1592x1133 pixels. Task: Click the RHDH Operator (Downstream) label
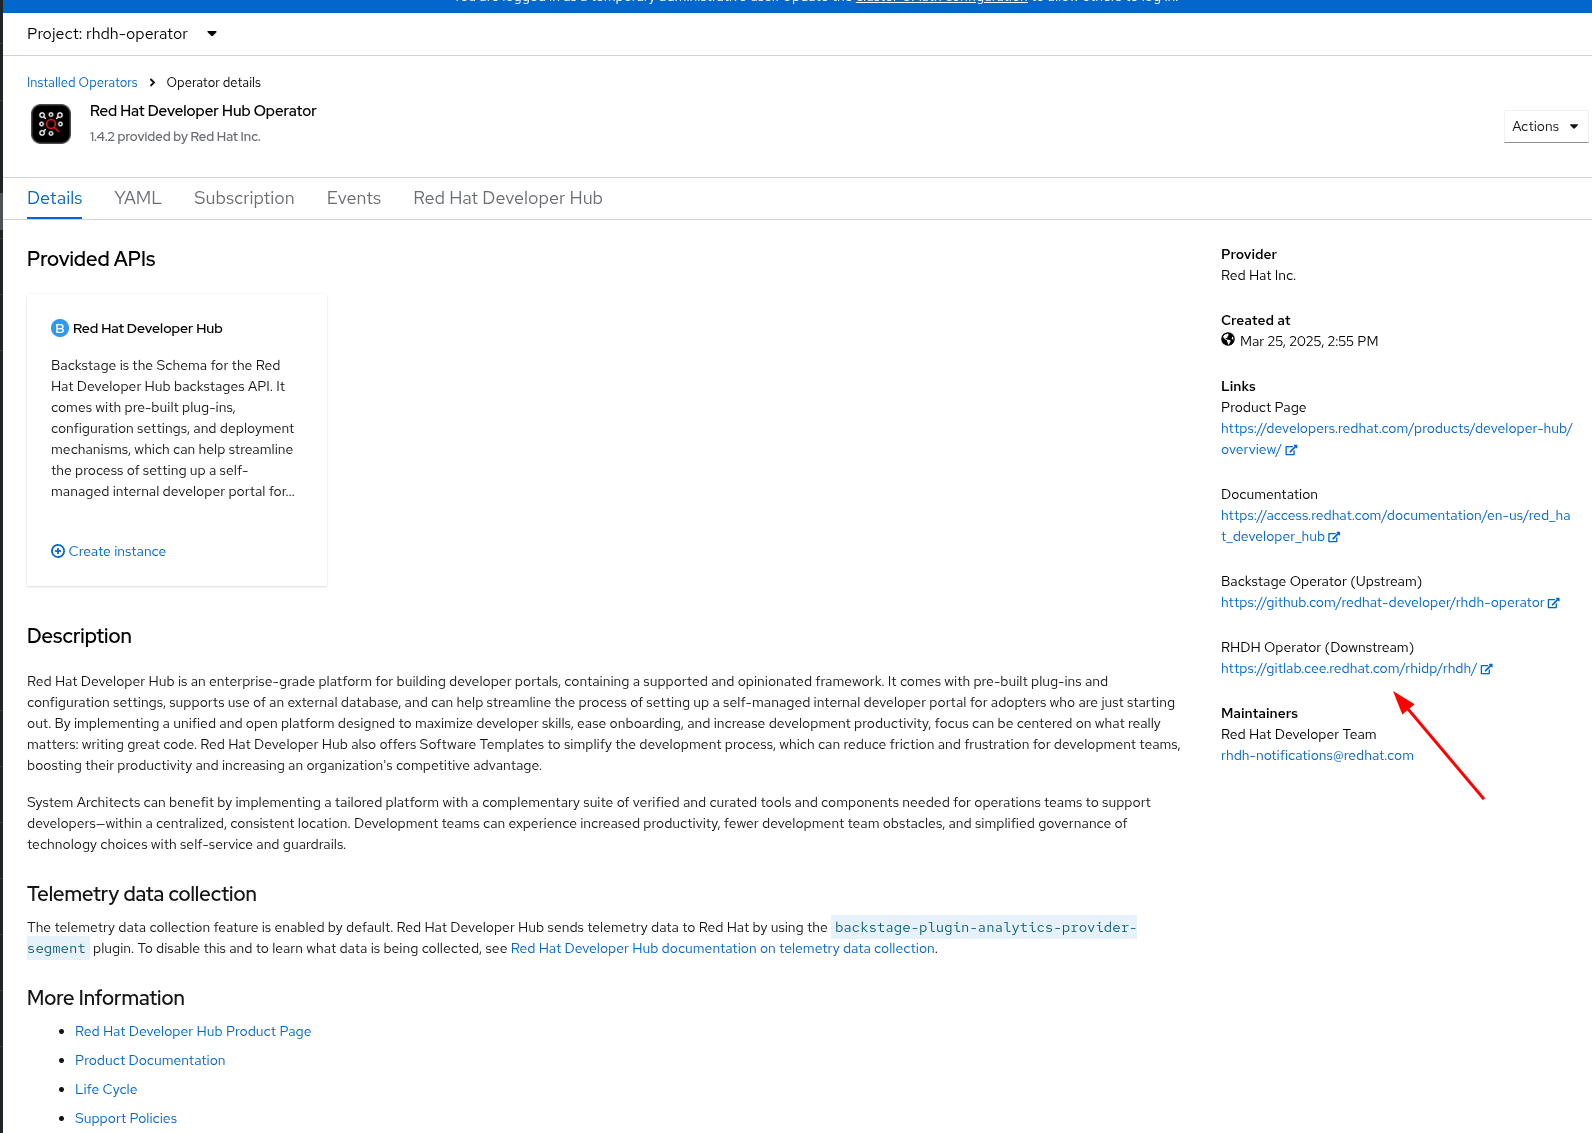(1317, 648)
